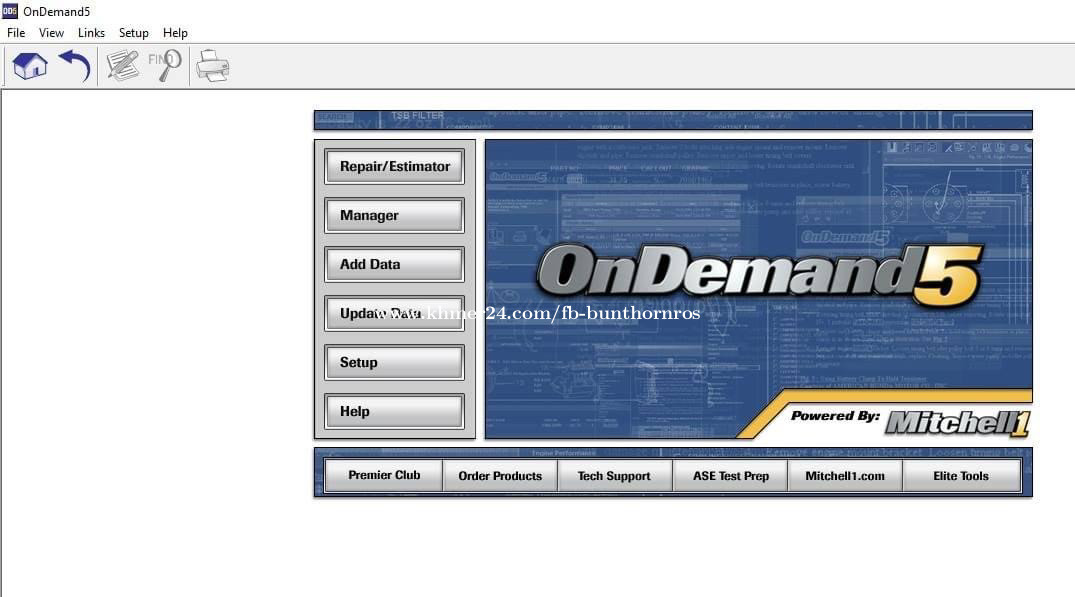1075x597 pixels.
Task: Click the Back arrow toolbar icon
Action: 75,66
